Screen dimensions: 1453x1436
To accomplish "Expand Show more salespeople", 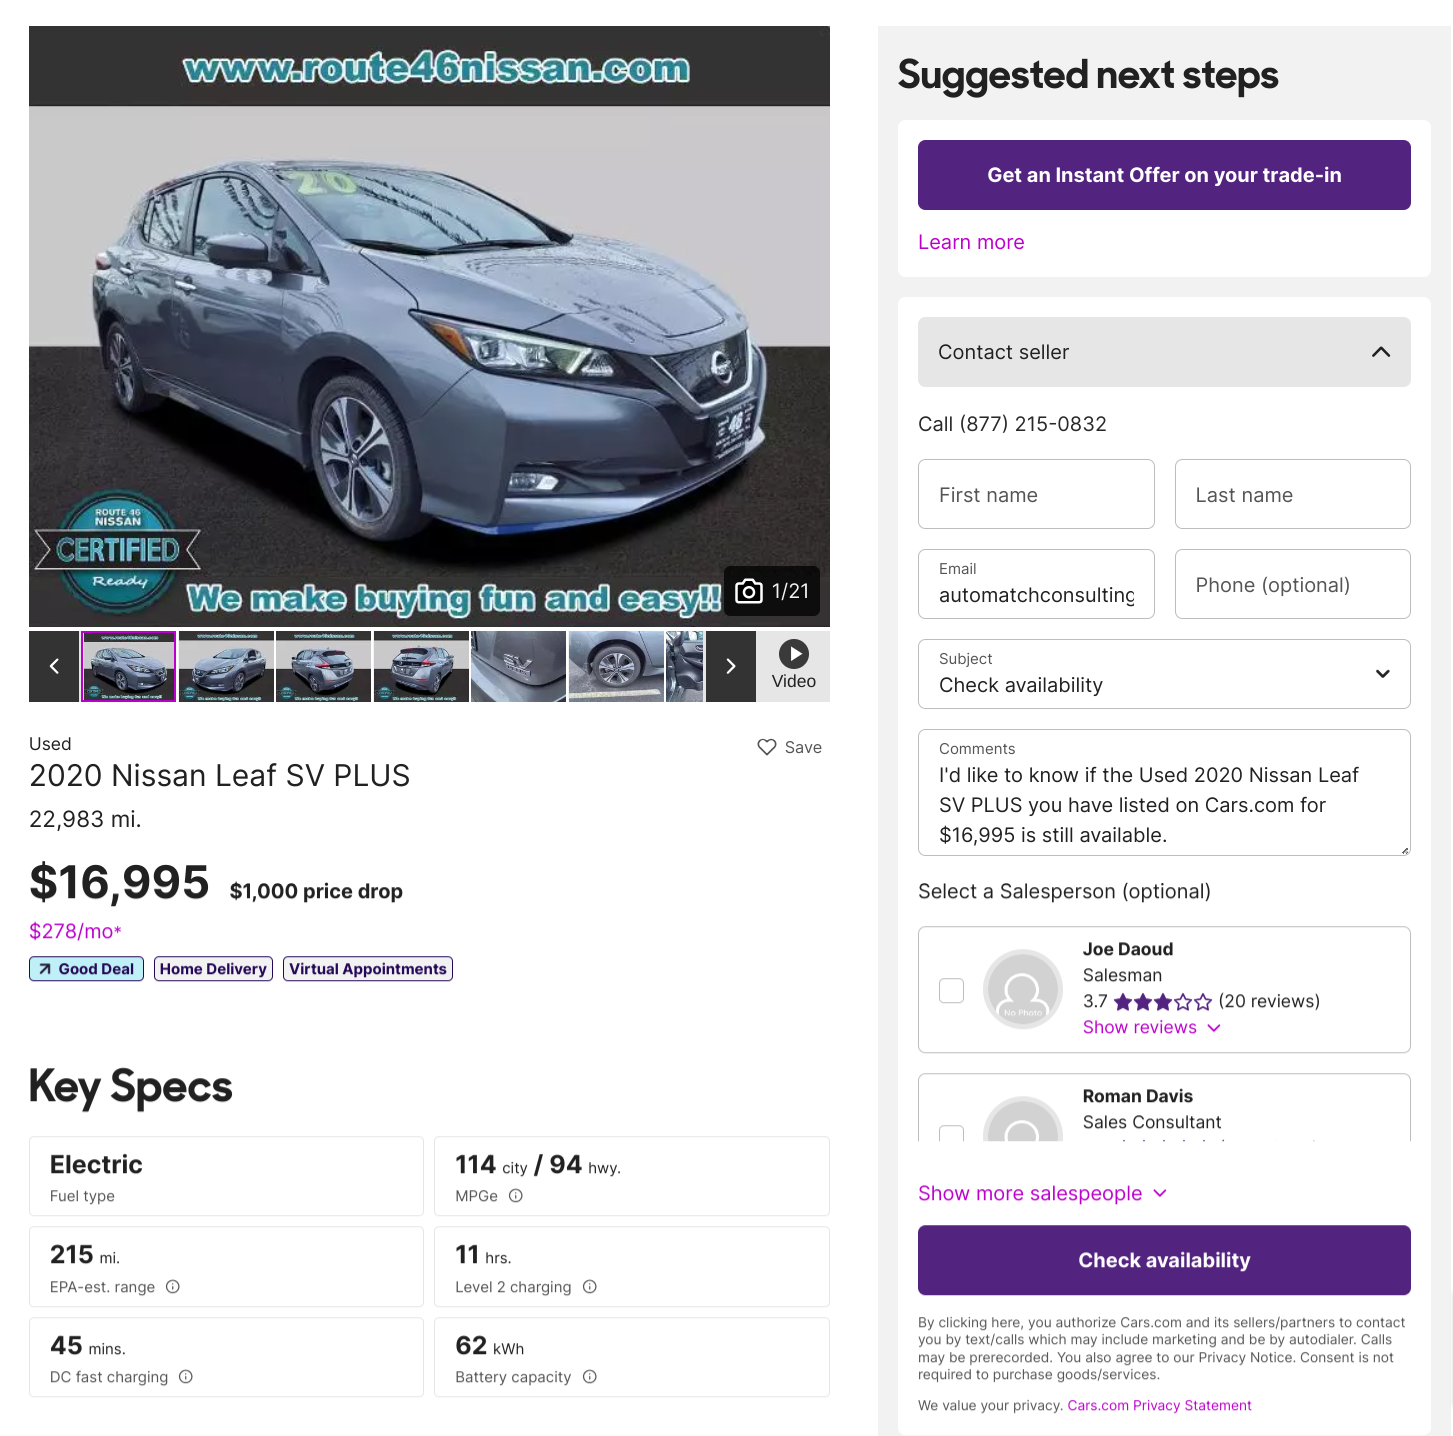I will (1042, 1193).
